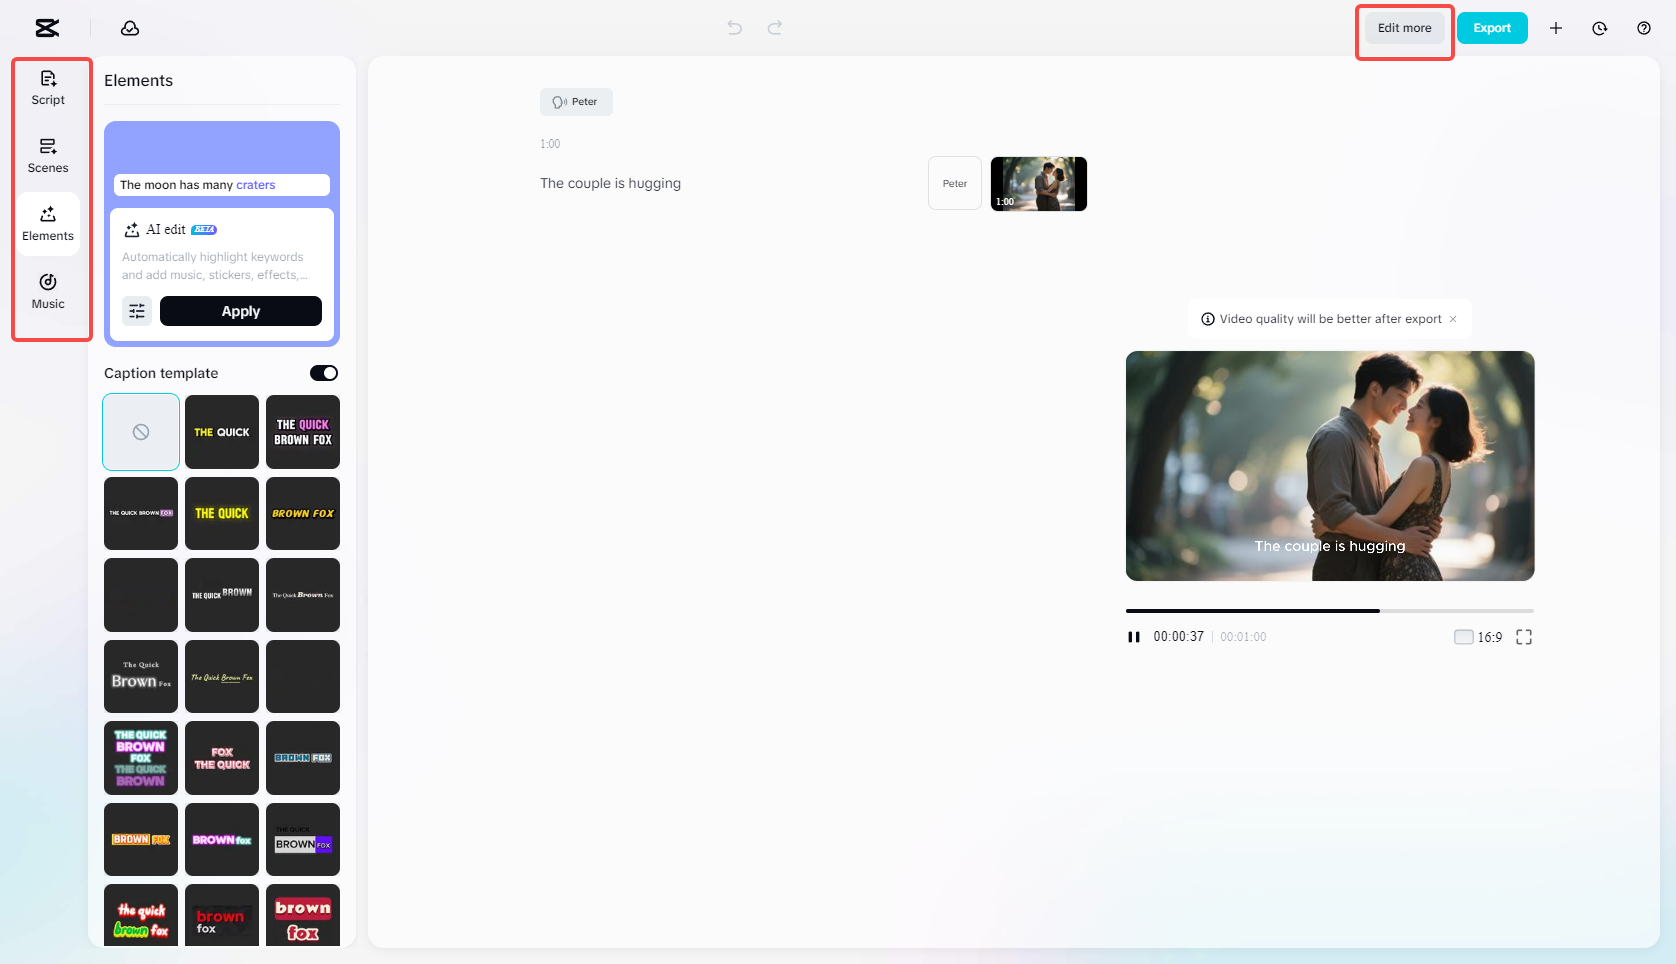Open the history clock icon
The width and height of the screenshot is (1676, 964).
pos(1600,28)
